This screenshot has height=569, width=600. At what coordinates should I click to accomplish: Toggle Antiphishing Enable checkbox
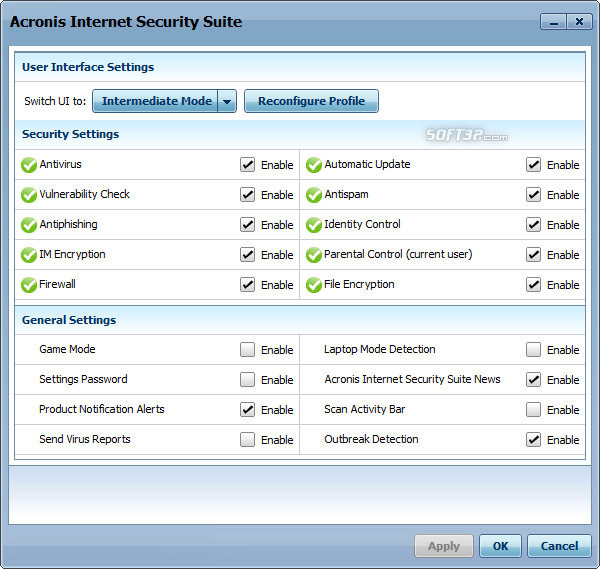[x=248, y=225]
